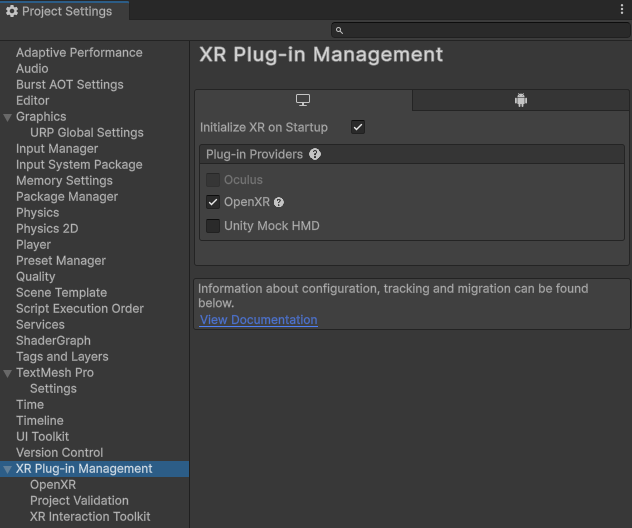The height and width of the screenshot is (528, 632).
Task: Open Project Validation settings
Action: [79, 501]
